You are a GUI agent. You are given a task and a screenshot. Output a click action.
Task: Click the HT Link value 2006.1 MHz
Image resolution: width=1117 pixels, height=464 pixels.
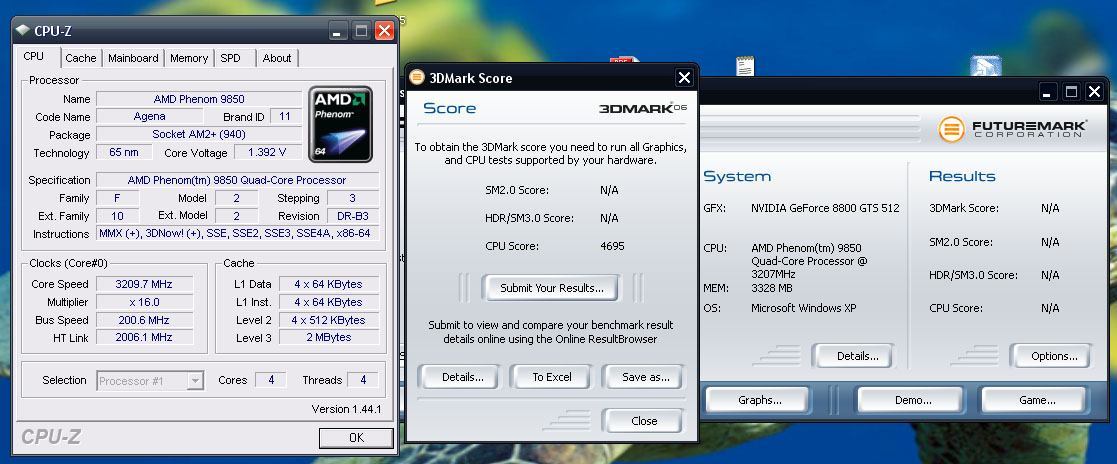click(x=147, y=338)
